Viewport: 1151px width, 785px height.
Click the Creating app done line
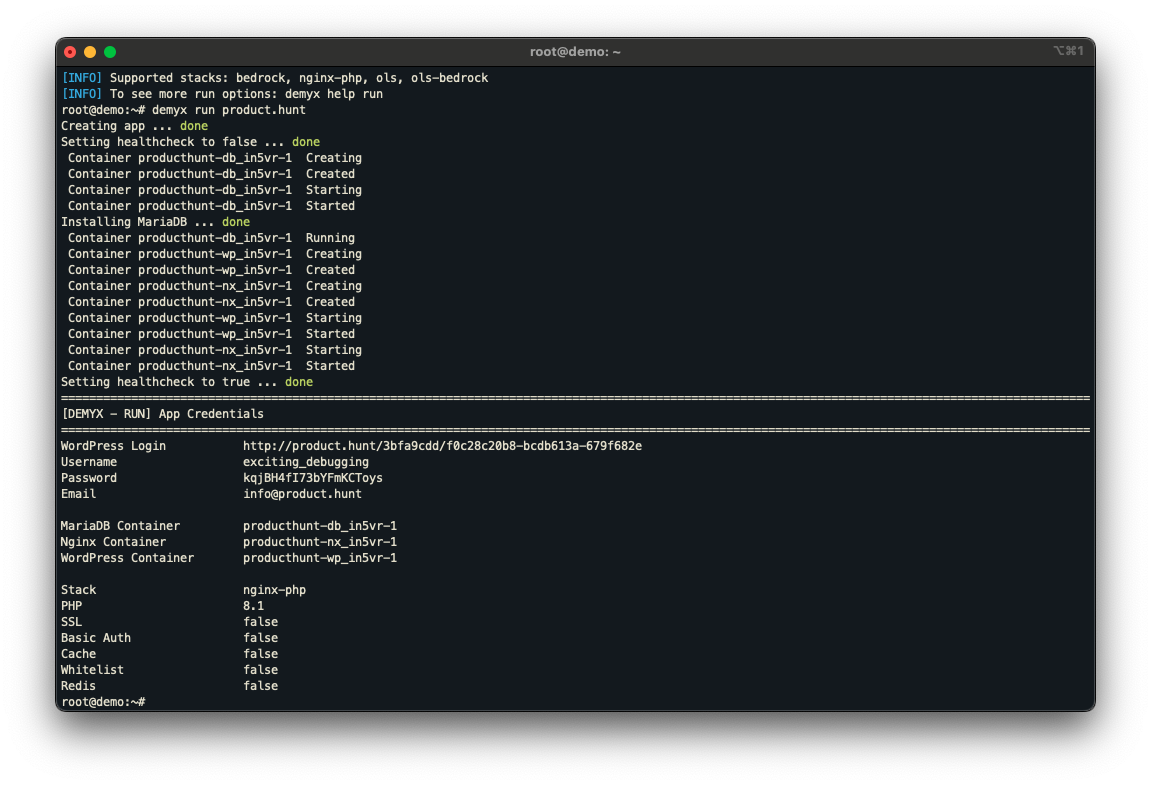coord(134,126)
